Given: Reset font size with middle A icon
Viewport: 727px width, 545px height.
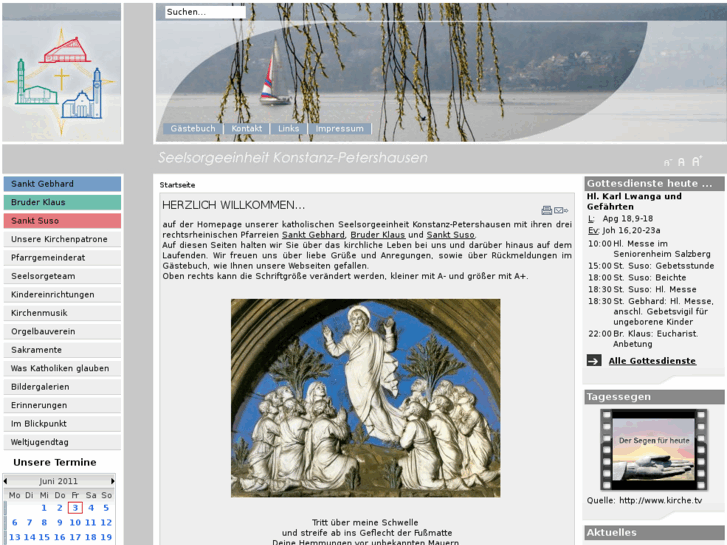Looking at the screenshot, I should tap(681, 162).
